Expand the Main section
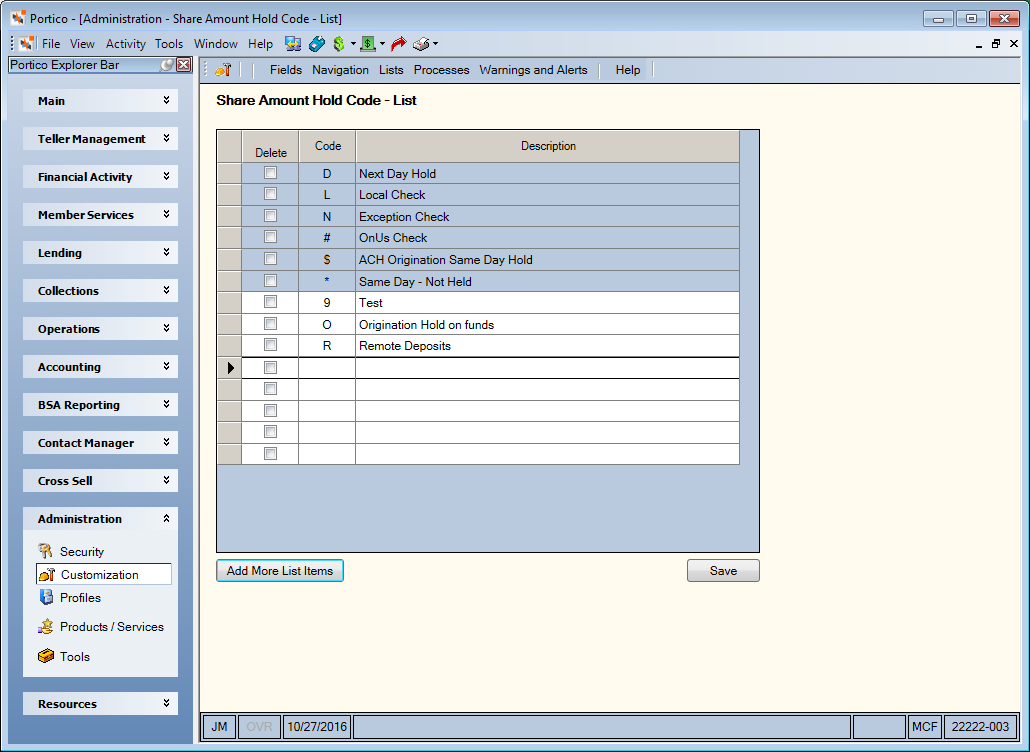Screen dimensions: 1030x752 coord(101,100)
